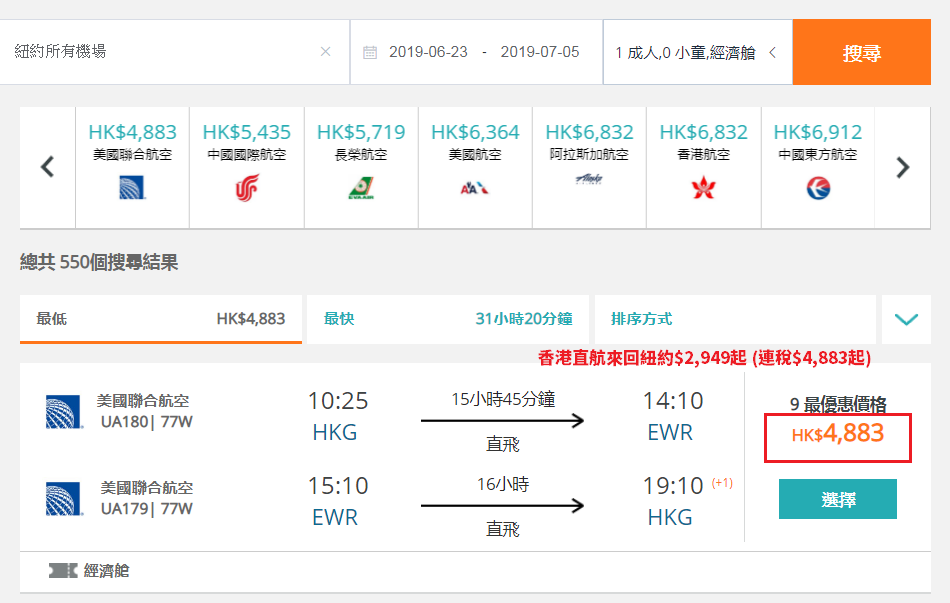Click the orange 搜尋 button

tap(862, 52)
